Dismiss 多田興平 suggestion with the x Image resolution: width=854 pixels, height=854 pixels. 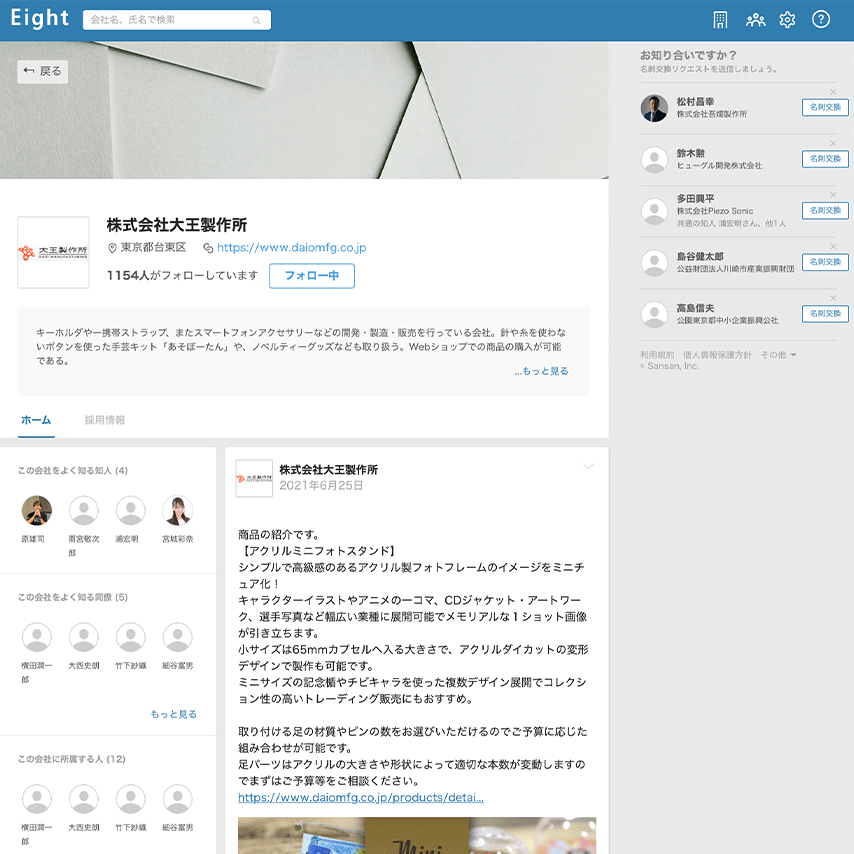coord(833,195)
